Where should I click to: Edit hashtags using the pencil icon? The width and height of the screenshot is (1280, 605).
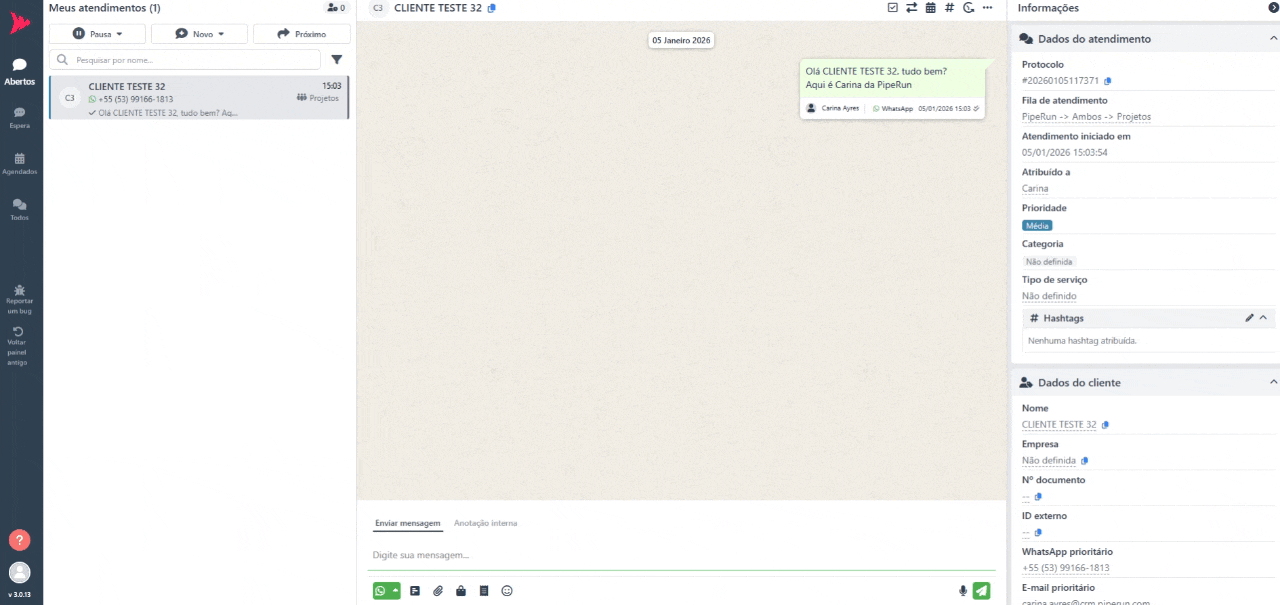[1249, 318]
